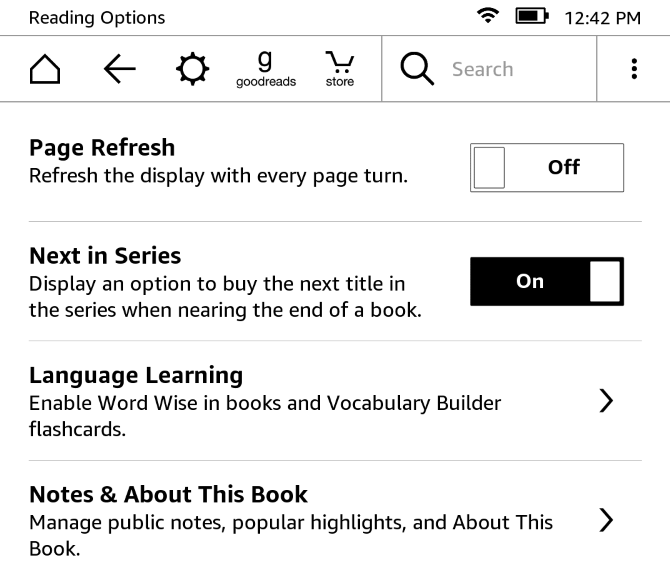Viewport: 670px width, 571px height.
Task: Open Goodreads from the toolbar
Action: (x=265, y=69)
